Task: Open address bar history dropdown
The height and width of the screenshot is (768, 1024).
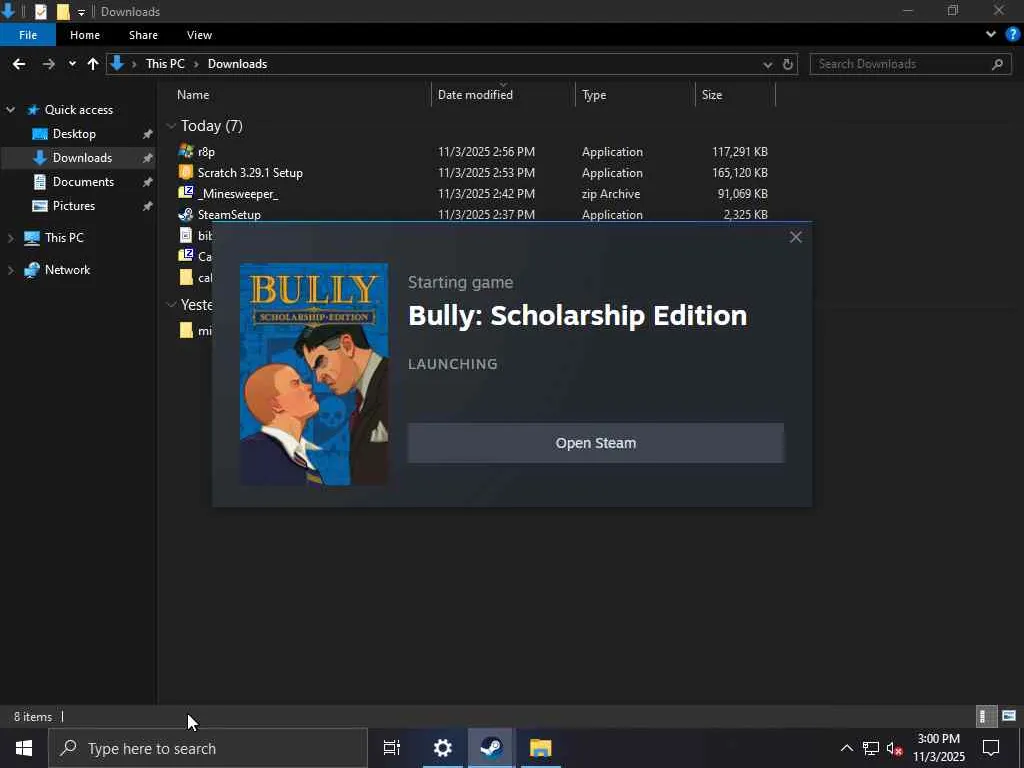Action: click(767, 64)
